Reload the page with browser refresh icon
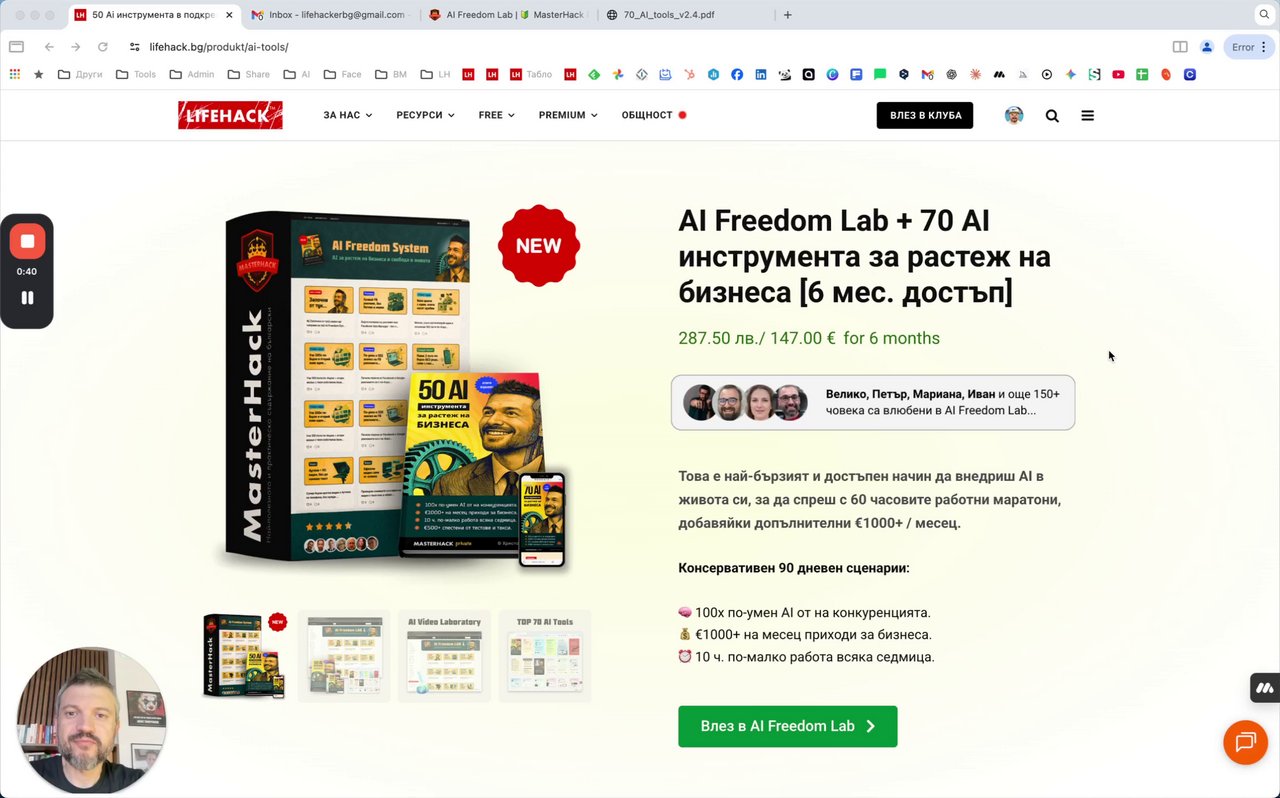Viewport: 1280px width, 798px height. (x=102, y=47)
